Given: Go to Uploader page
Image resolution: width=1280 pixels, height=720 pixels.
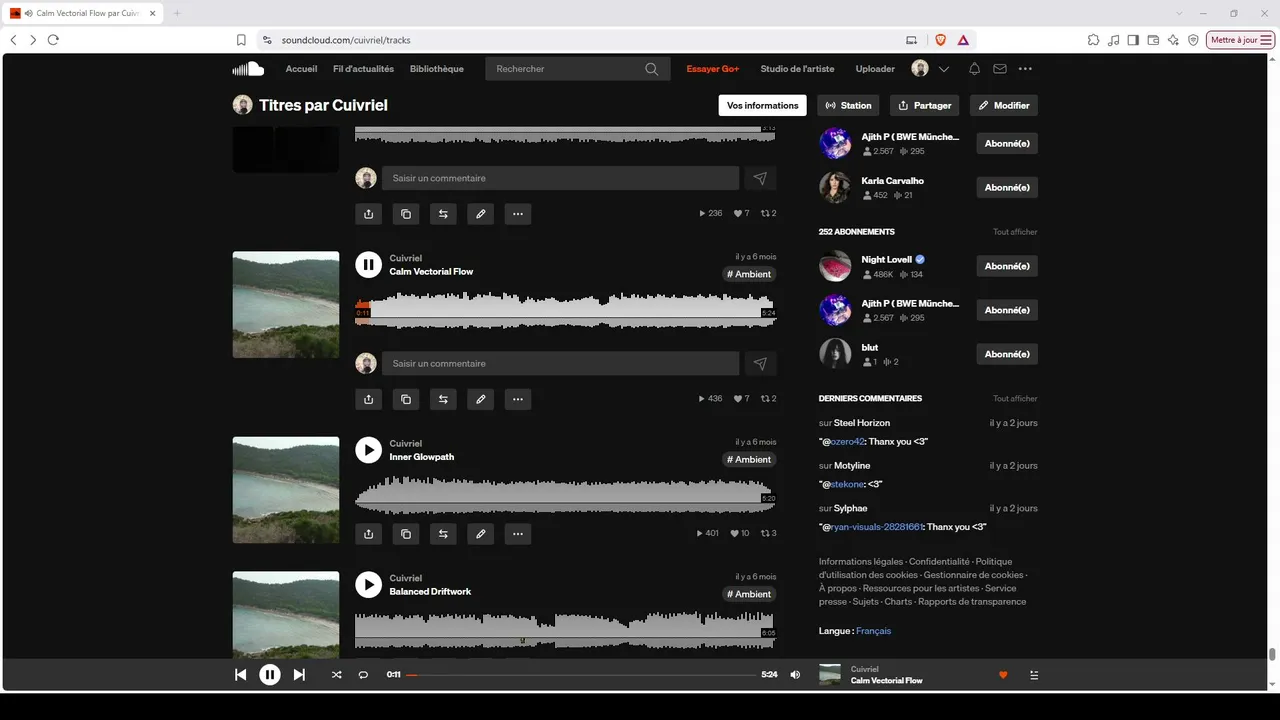Looking at the screenshot, I should pyautogui.click(x=875, y=69).
